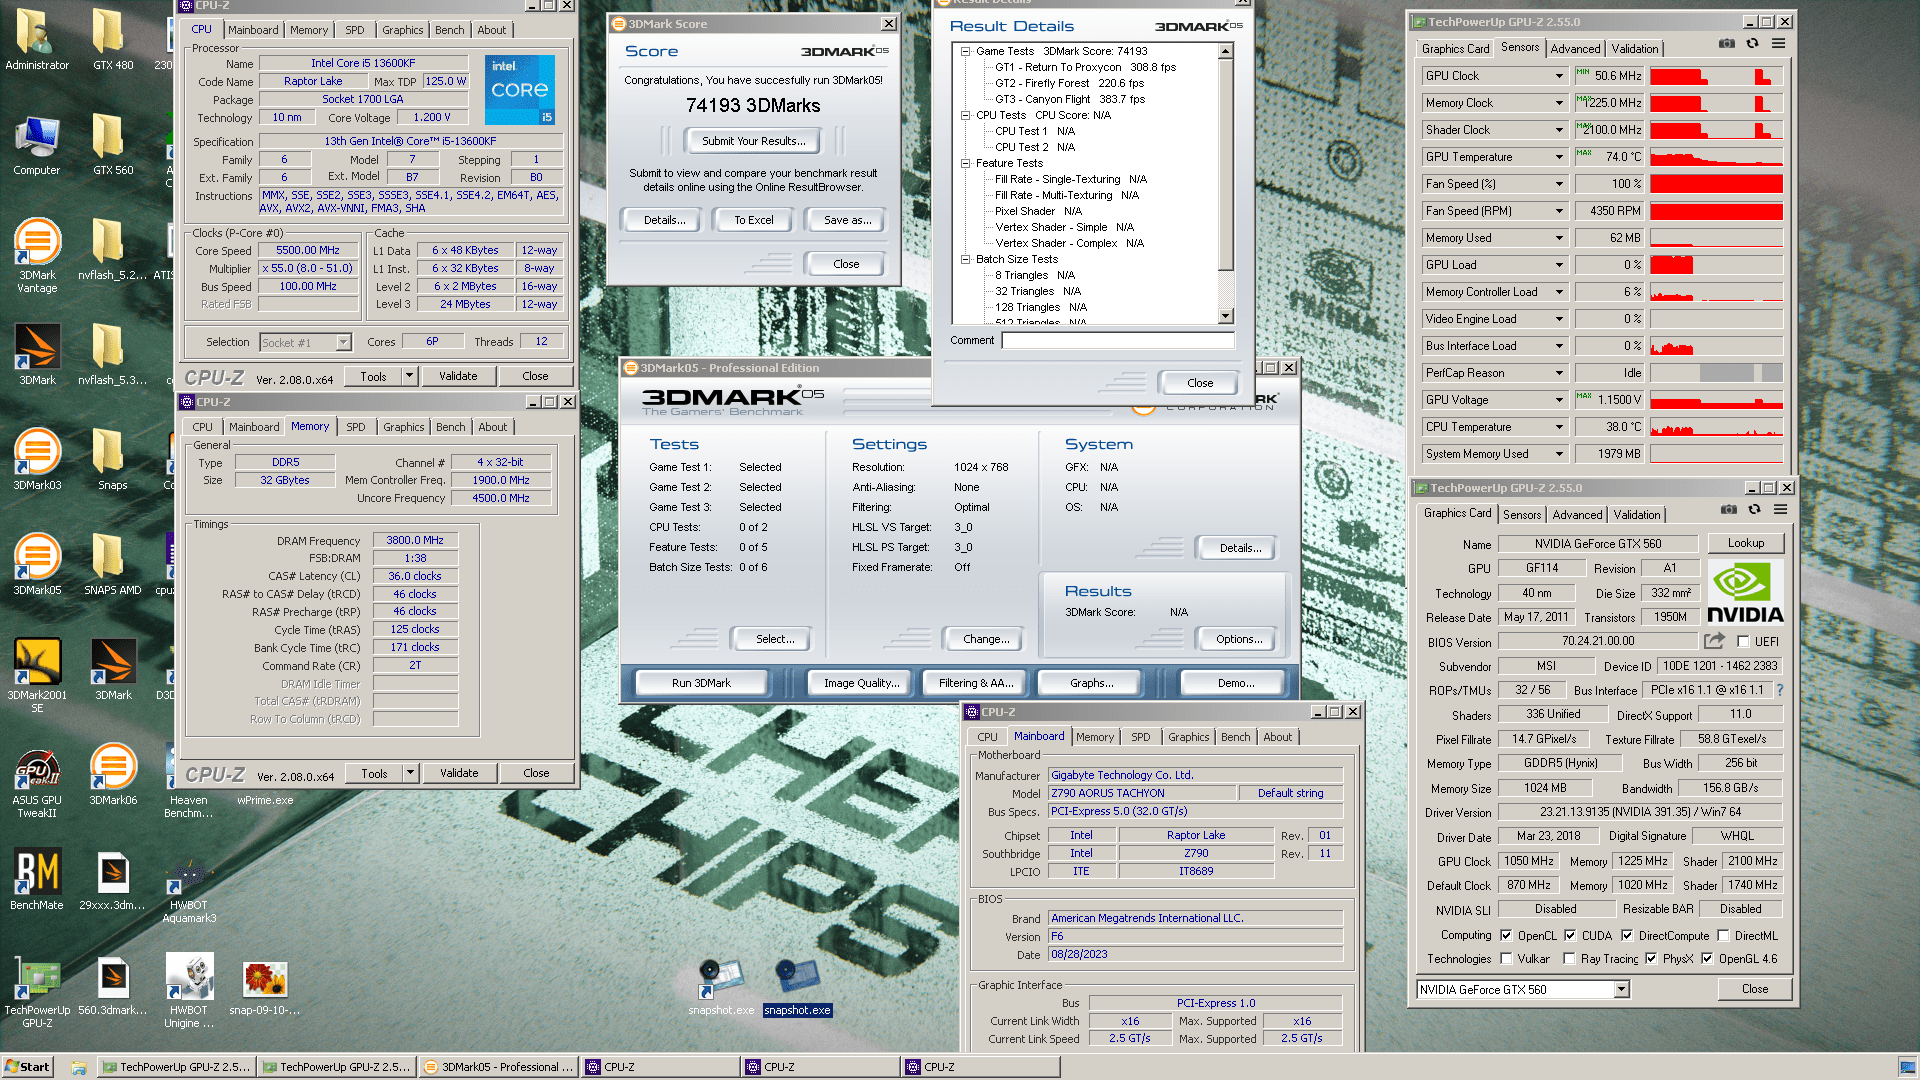Toggle the DirectCompute checkbox

pyautogui.click(x=1627, y=936)
